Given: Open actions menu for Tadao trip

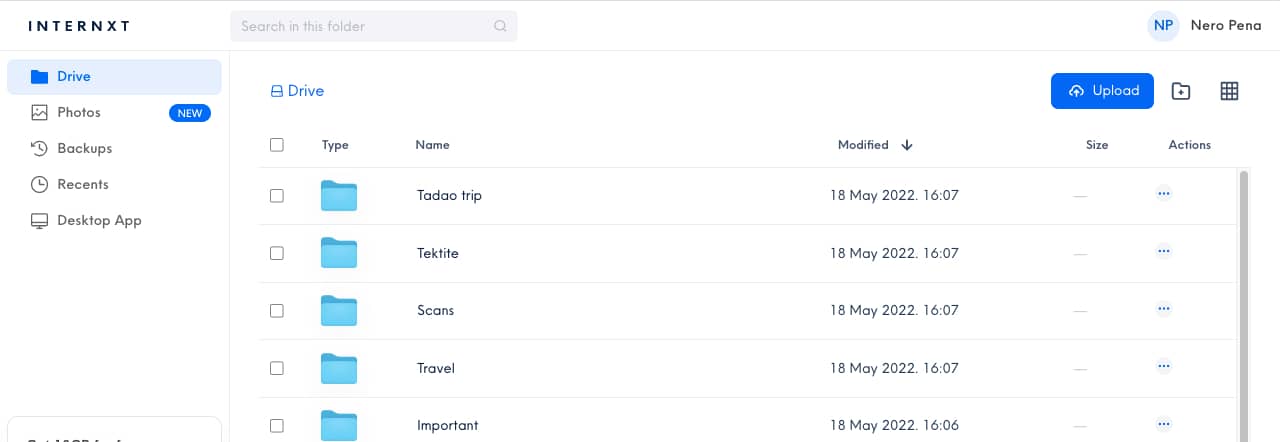Looking at the screenshot, I should [x=1163, y=194].
